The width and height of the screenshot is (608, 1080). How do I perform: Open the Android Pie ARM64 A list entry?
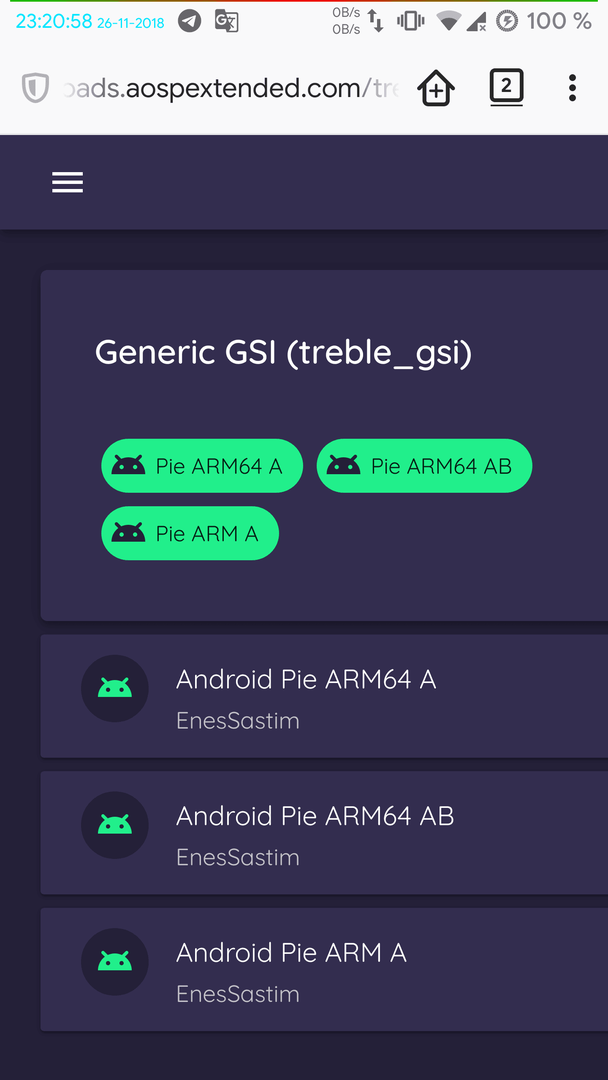click(x=324, y=696)
